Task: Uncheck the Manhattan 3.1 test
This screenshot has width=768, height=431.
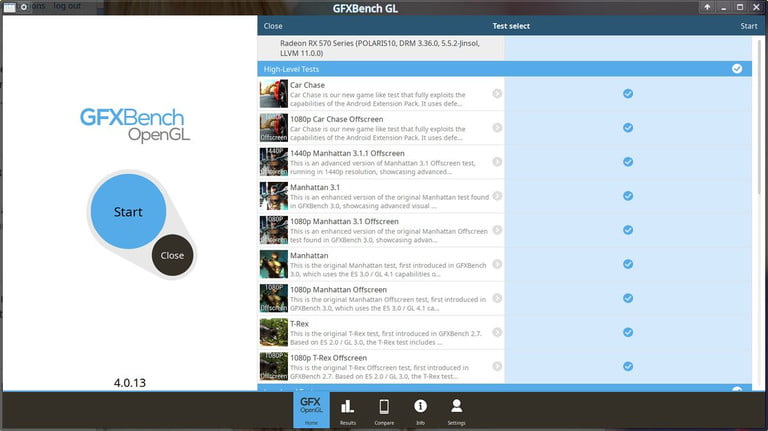Action: (x=628, y=196)
